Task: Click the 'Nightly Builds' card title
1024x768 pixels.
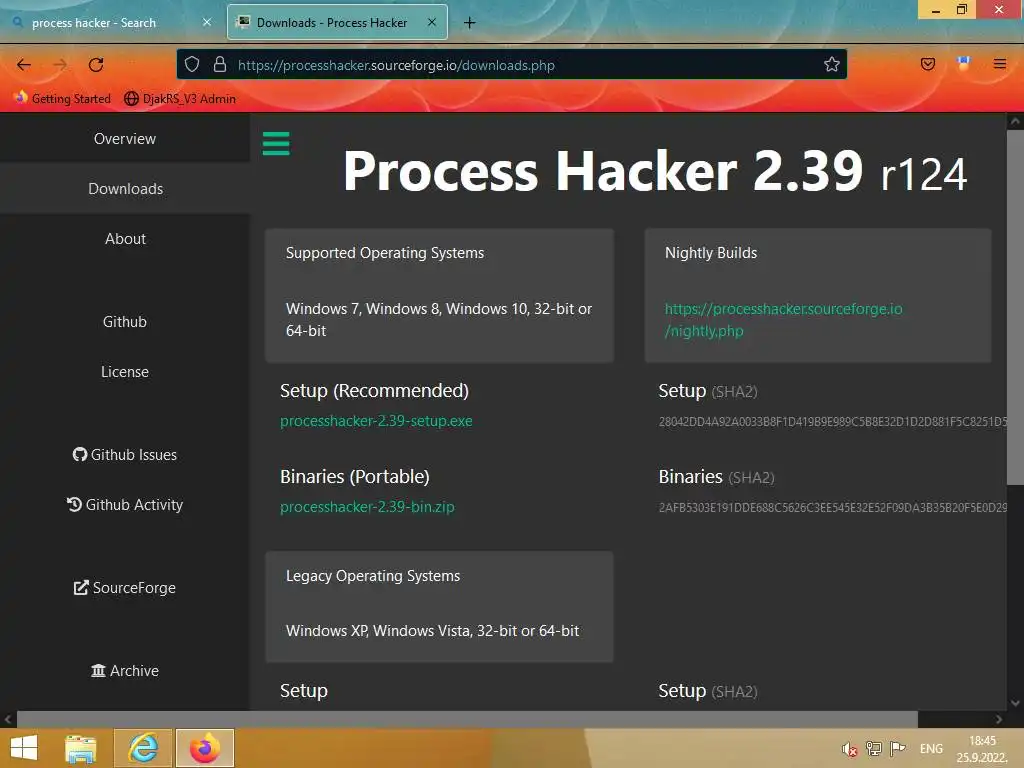Action: click(711, 253)
